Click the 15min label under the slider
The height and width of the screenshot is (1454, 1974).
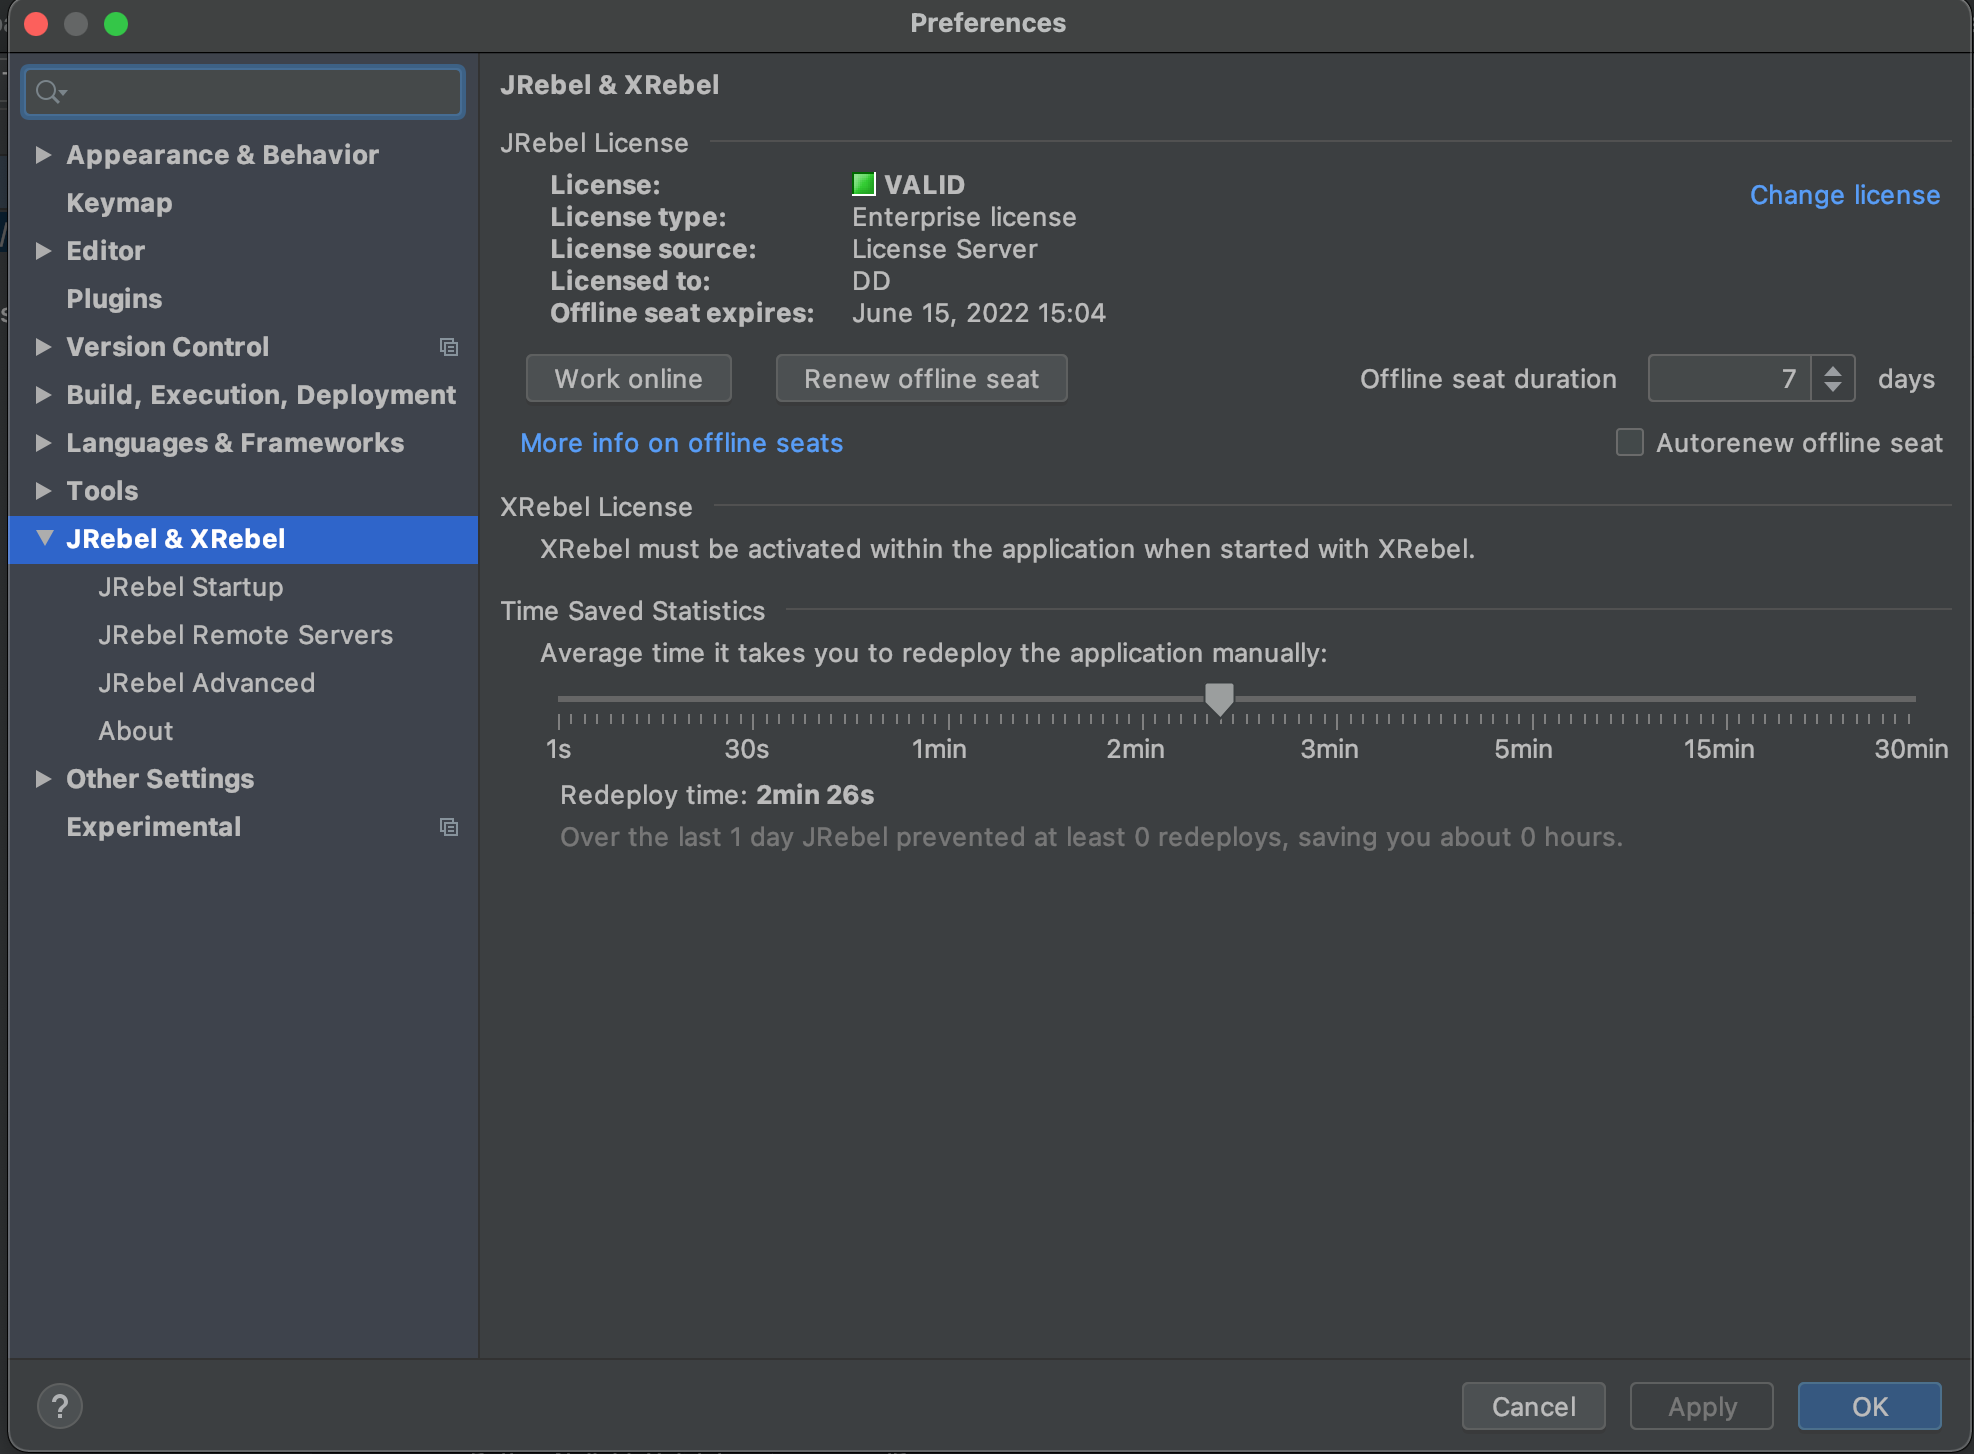(x=1719, y=749)
